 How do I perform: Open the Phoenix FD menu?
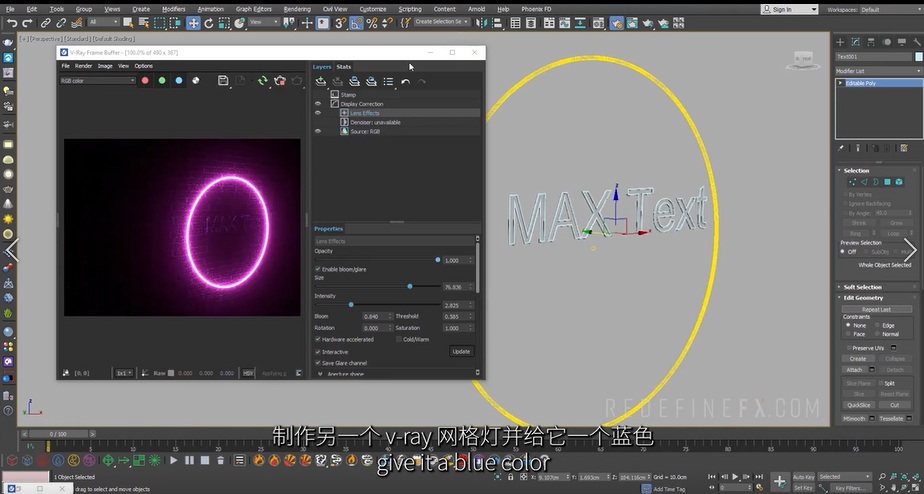536,9
